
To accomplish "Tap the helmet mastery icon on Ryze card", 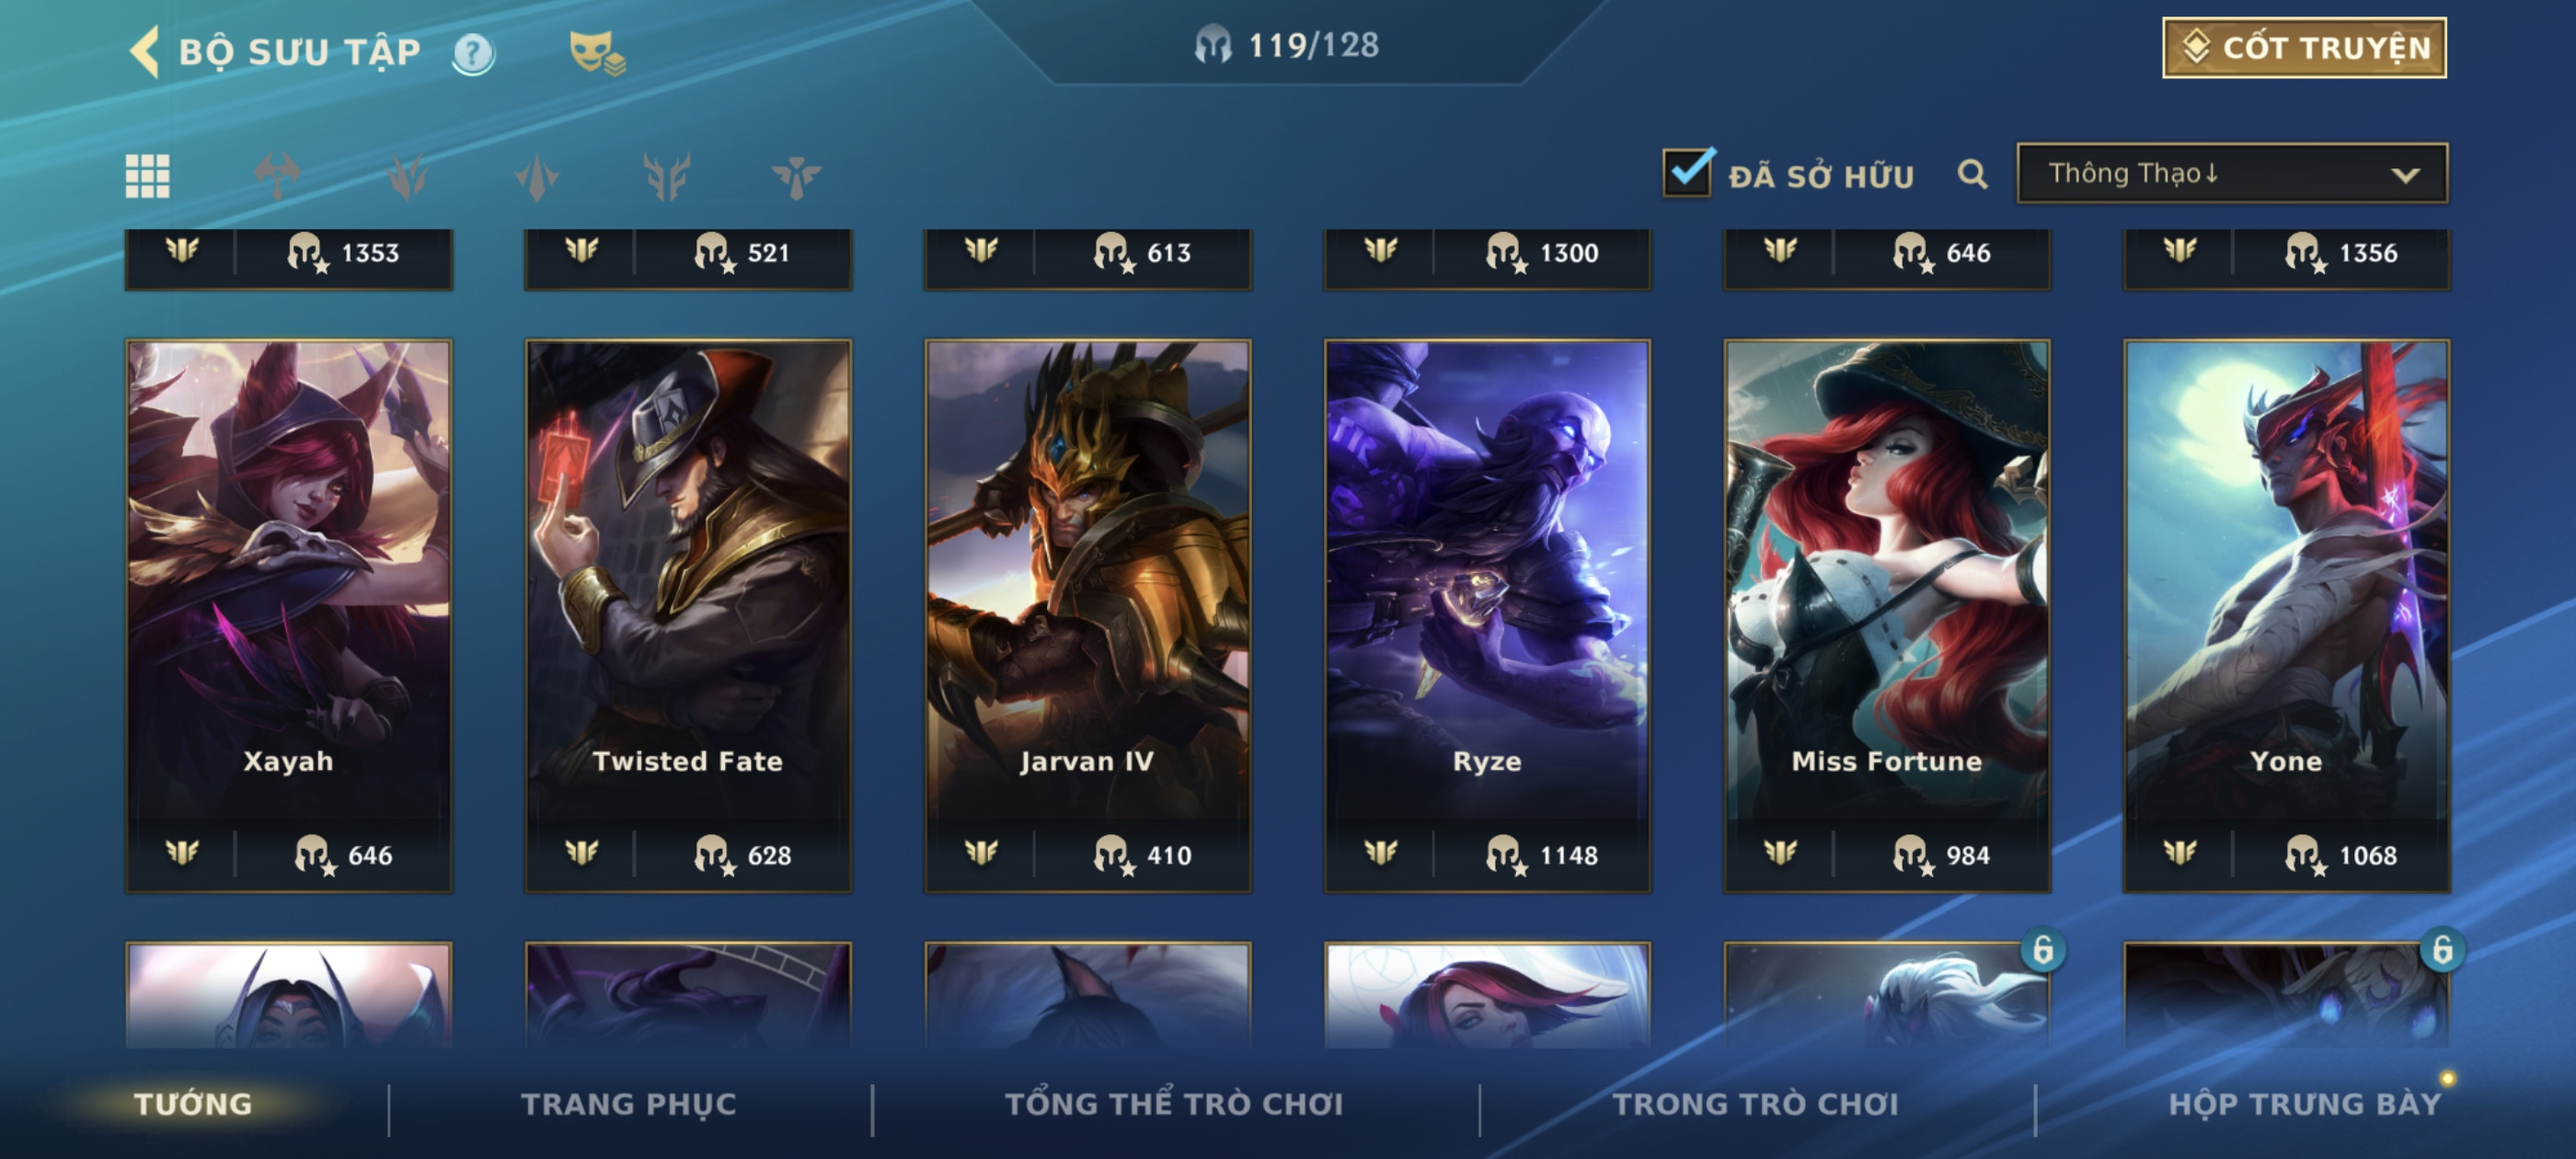I will tap(1504, 854).
